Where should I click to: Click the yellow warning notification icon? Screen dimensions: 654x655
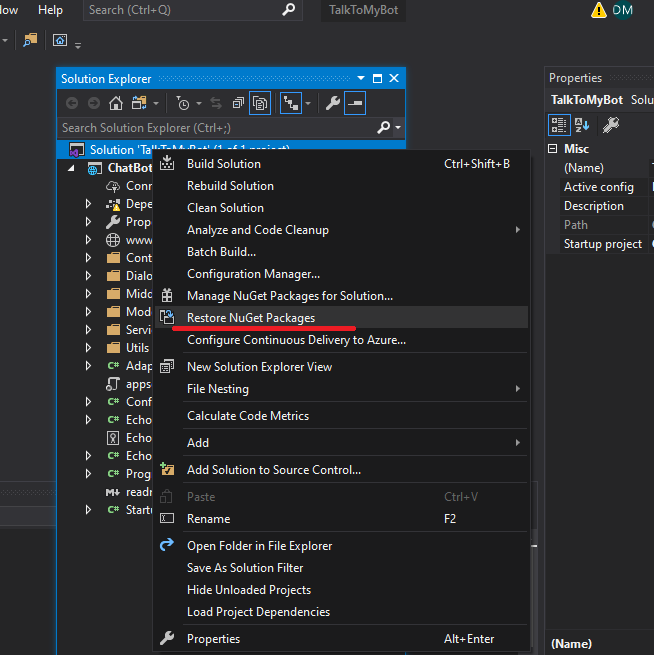[x=599, y=10]
